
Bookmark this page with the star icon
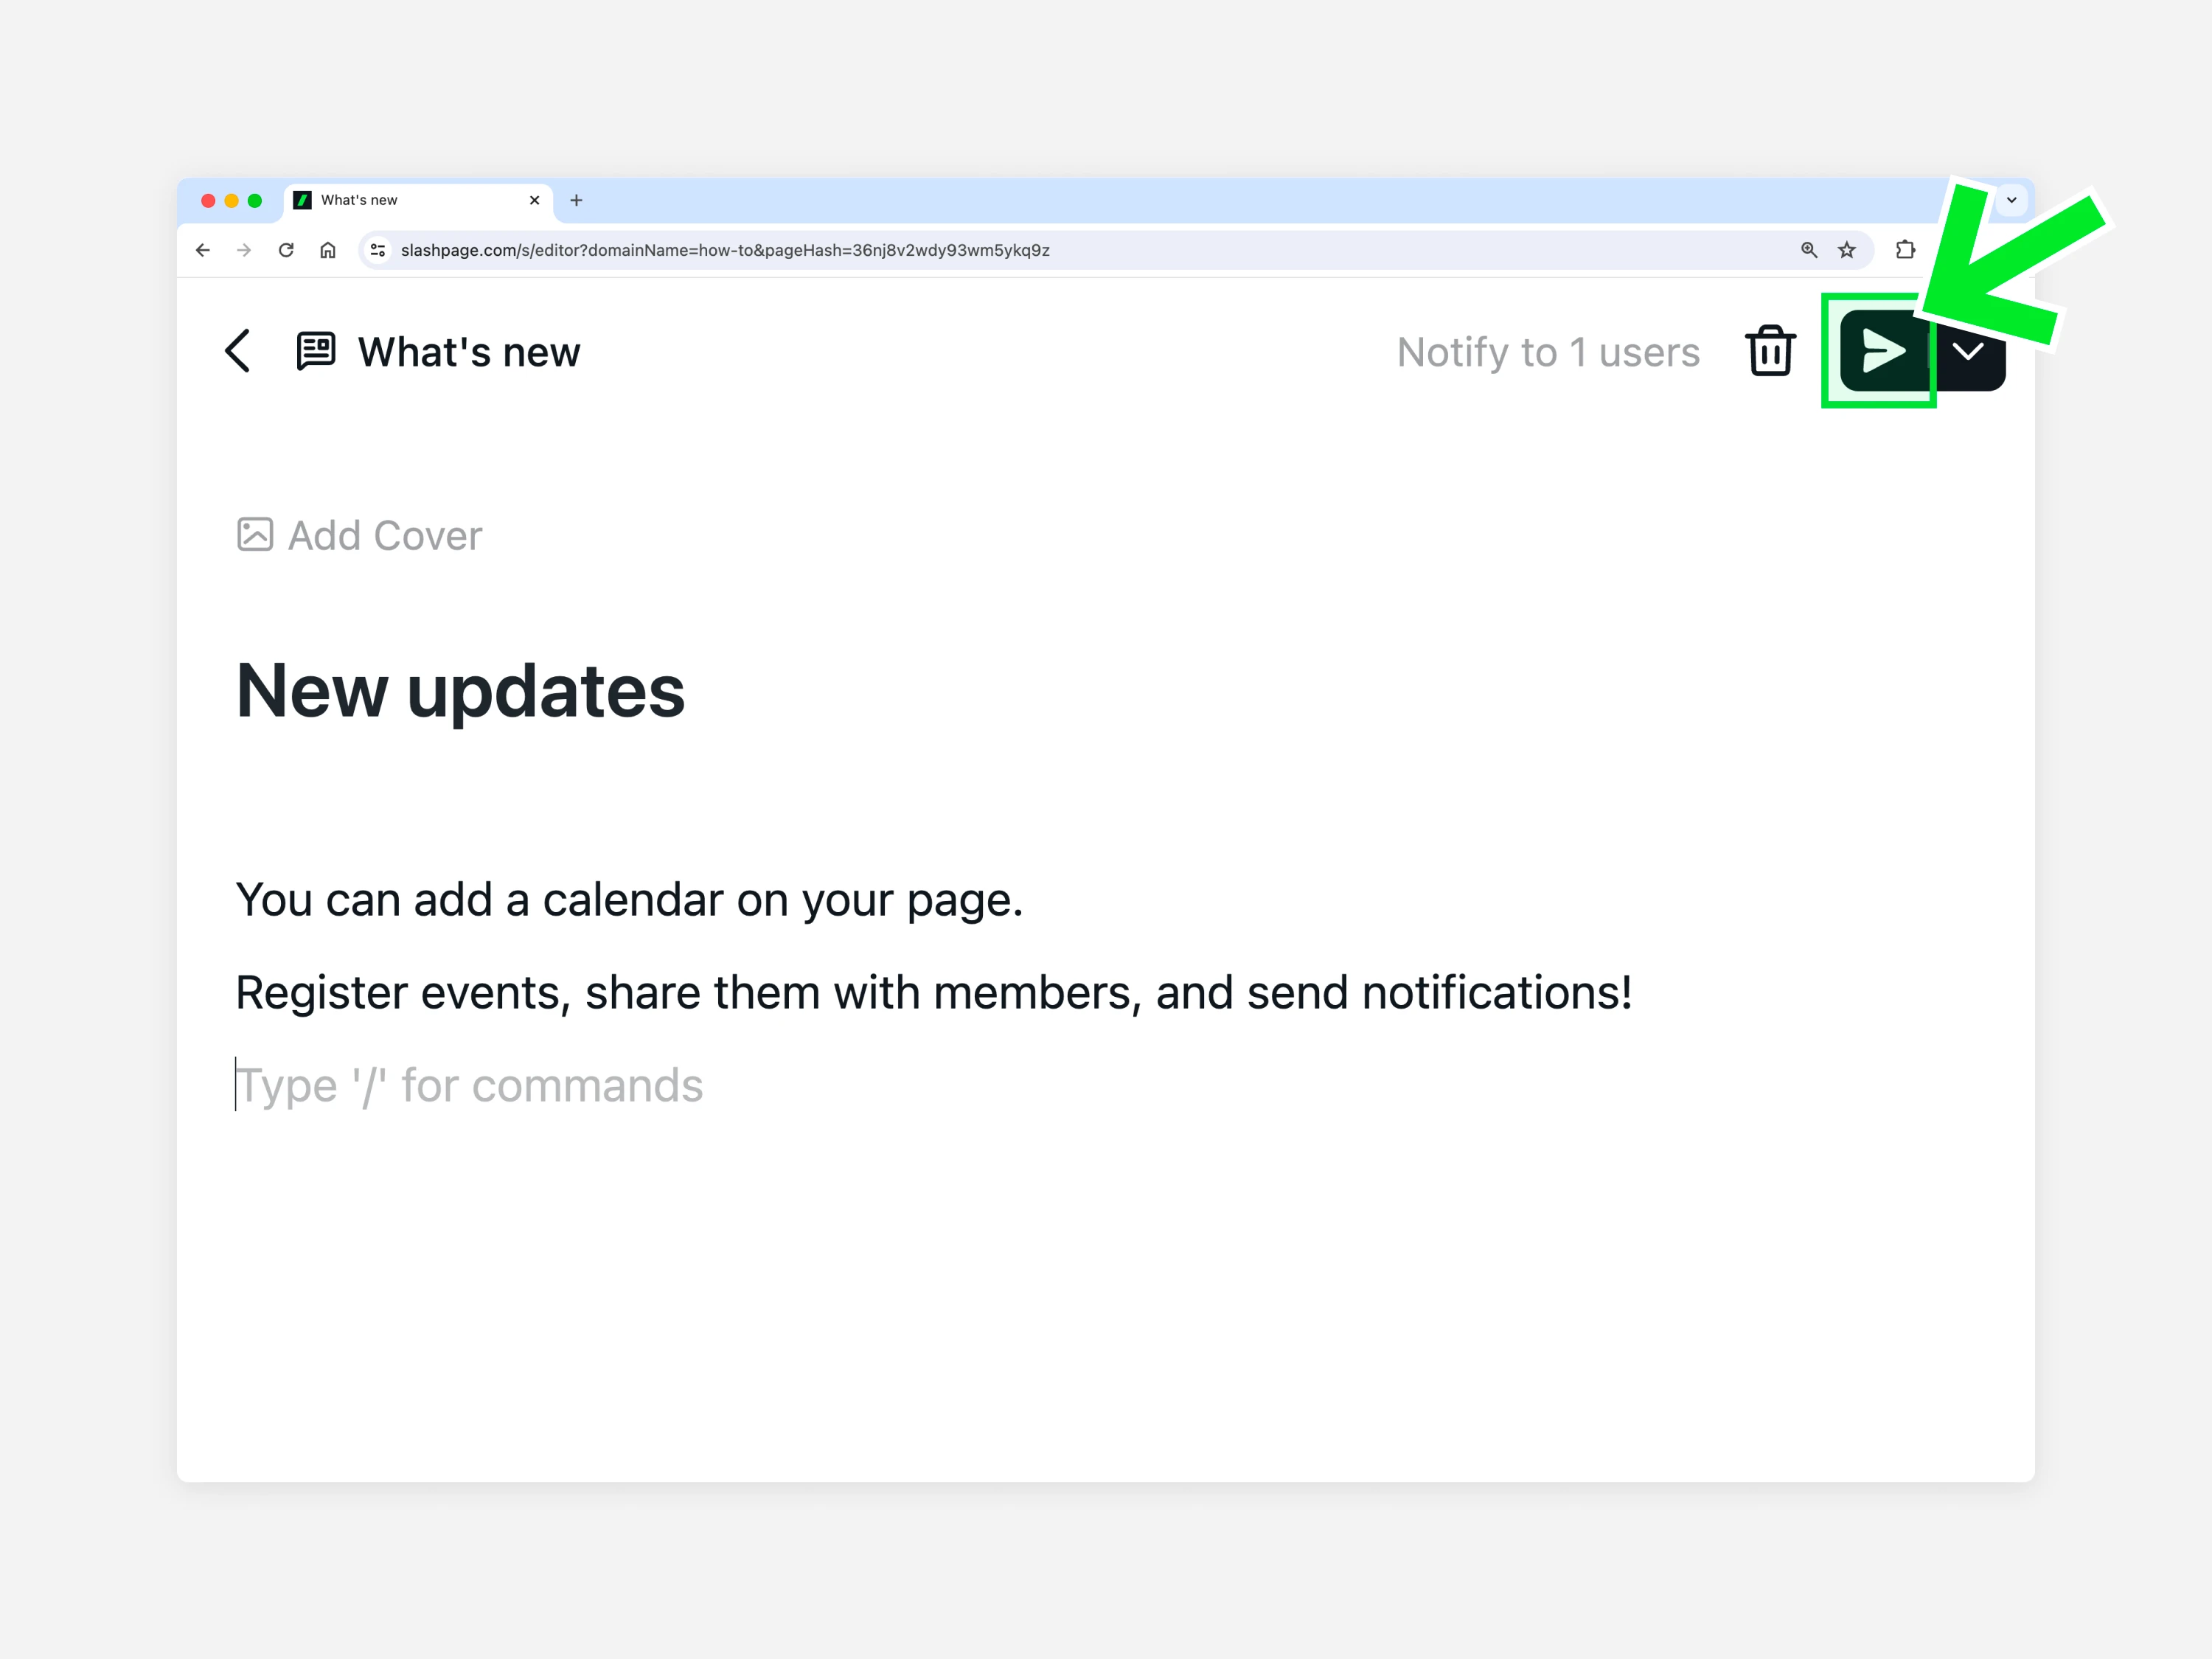(x=1847, y=250)
